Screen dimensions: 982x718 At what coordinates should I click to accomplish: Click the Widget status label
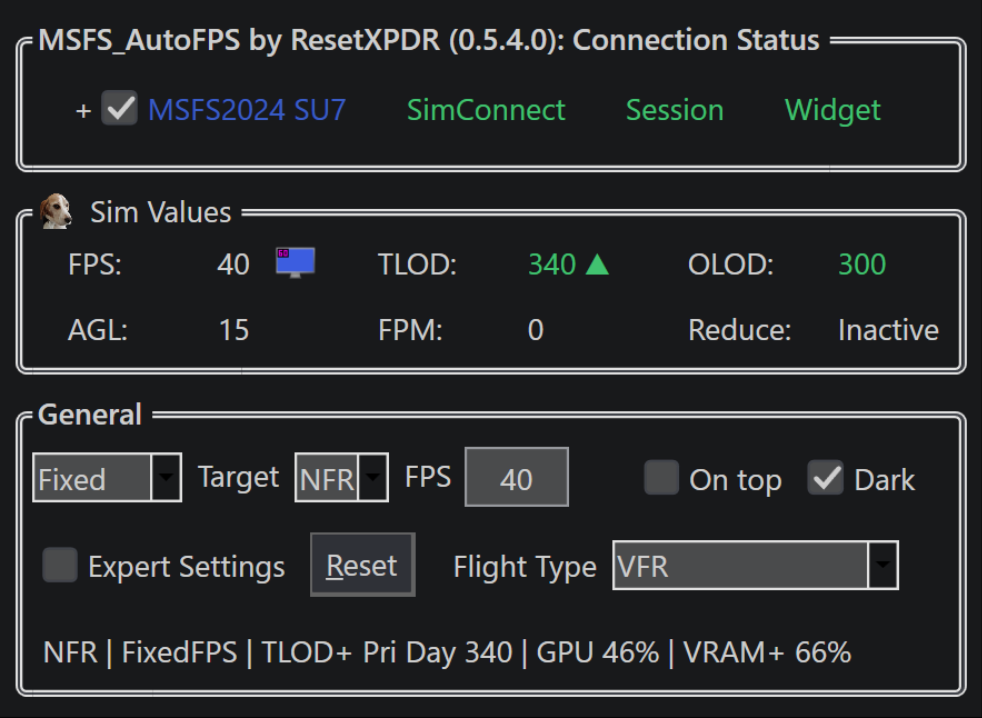[x=833, y=110]
